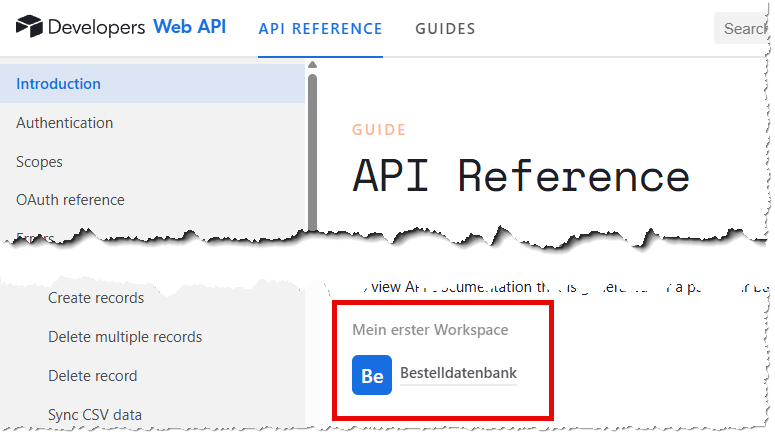Image resolution: width=775 pixels, height=436 pixels.
Task: Go to the Scopes sidebar section
Action: click(x=39, y=162)
